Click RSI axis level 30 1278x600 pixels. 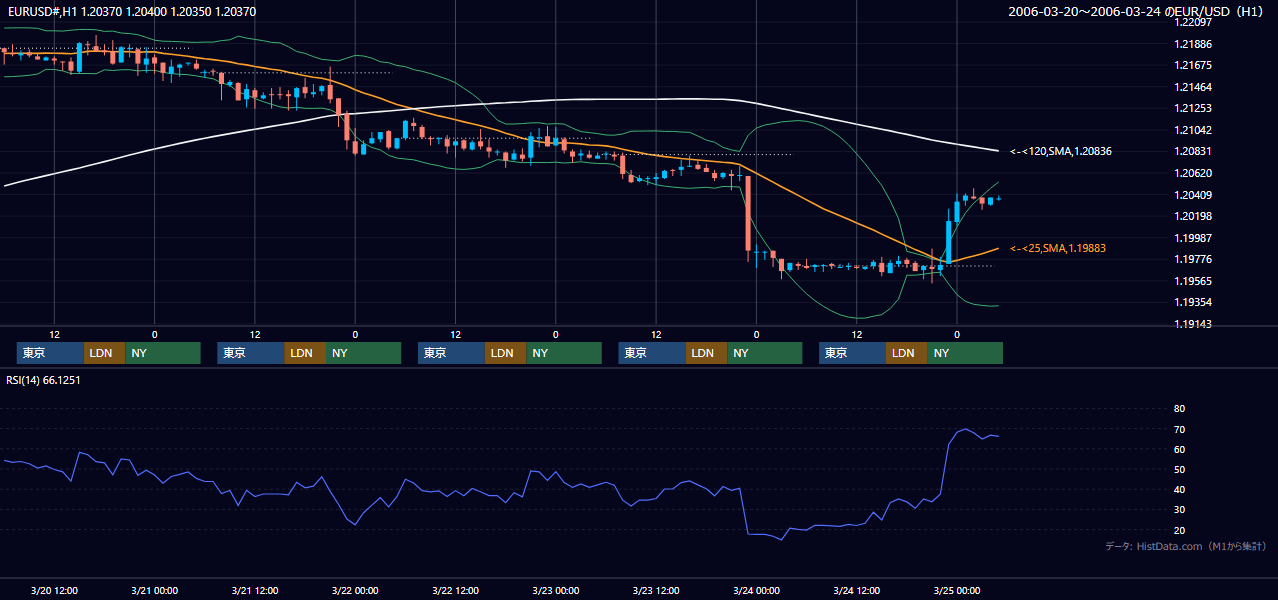[x=1179, y=510]
